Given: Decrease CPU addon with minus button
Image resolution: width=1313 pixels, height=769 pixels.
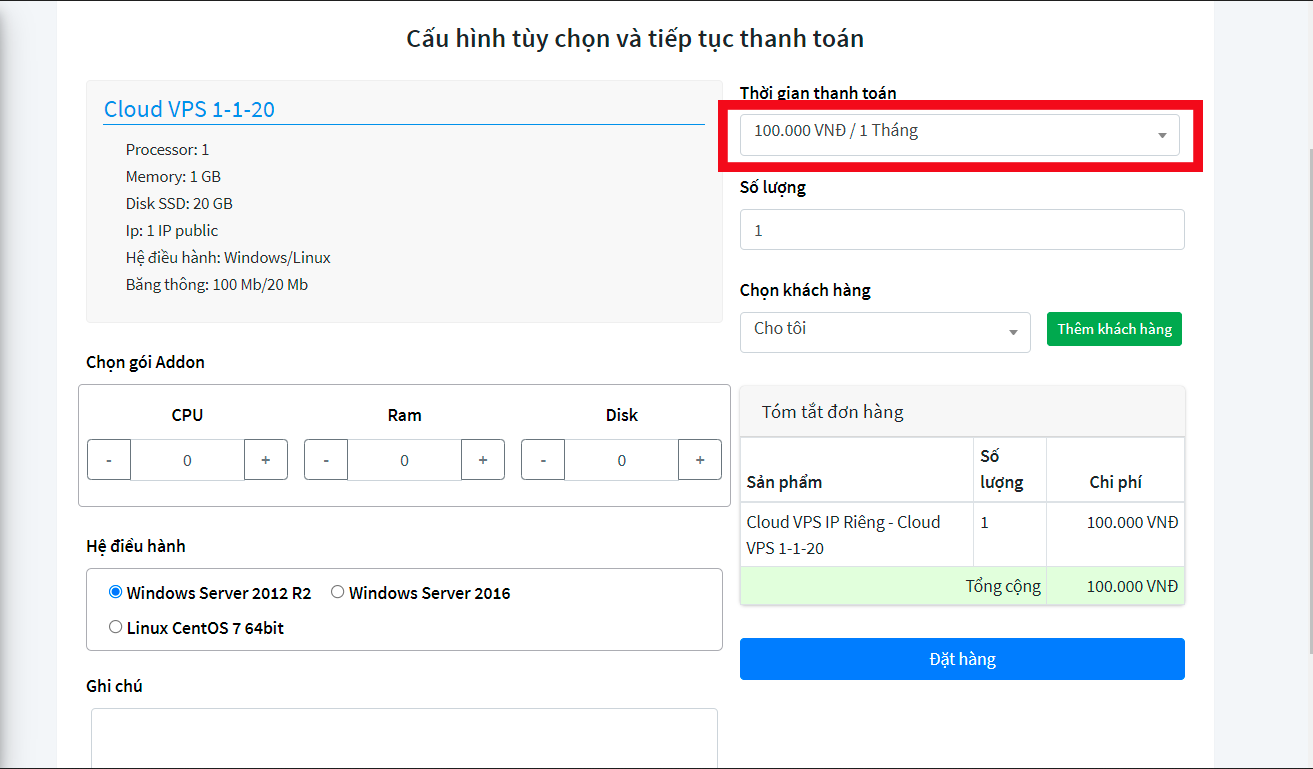Looking at the screenshot, I should pos(109,460).
